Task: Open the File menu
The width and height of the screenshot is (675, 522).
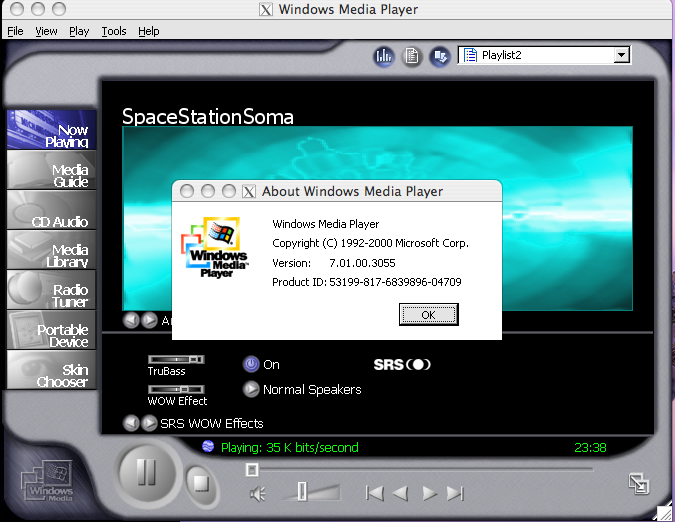Action: click(15, 31)
